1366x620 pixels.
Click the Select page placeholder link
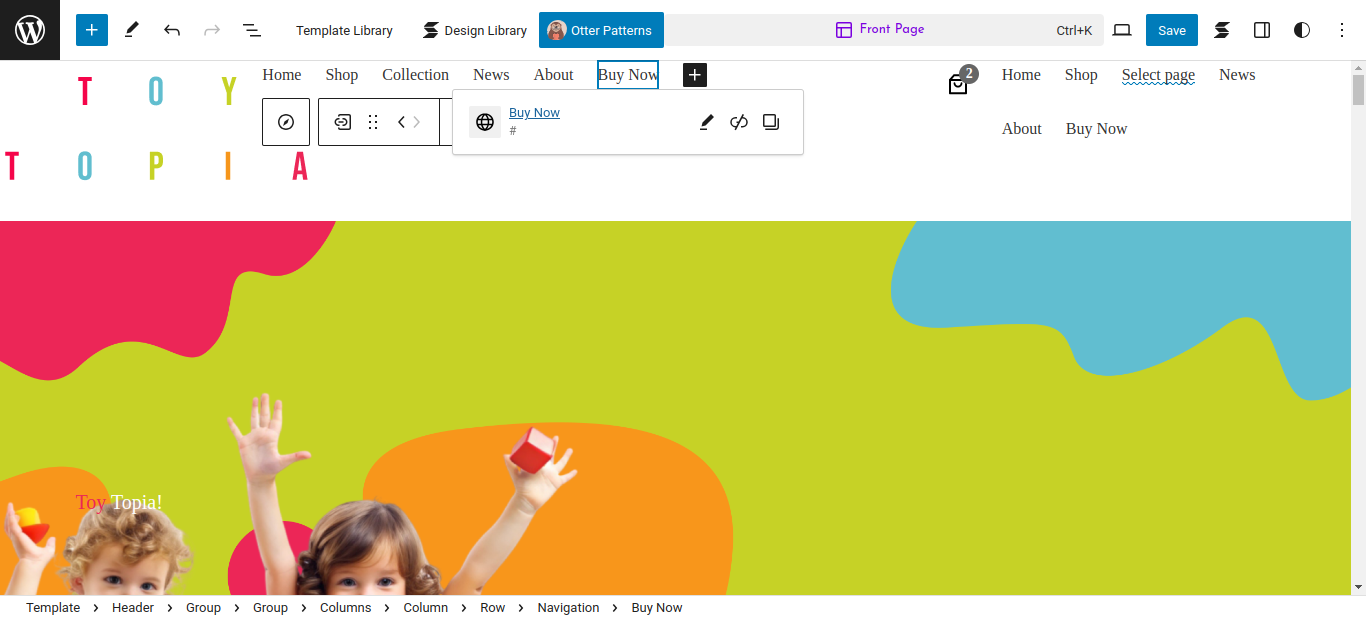point(1158,75)
